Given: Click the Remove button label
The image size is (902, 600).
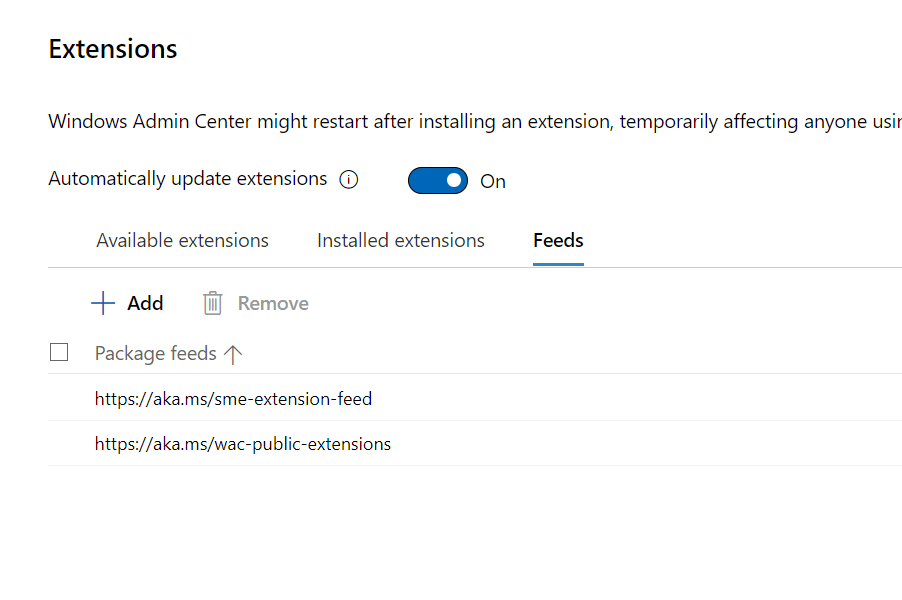Looking at the screenshot, I should (x=273, y=303).
